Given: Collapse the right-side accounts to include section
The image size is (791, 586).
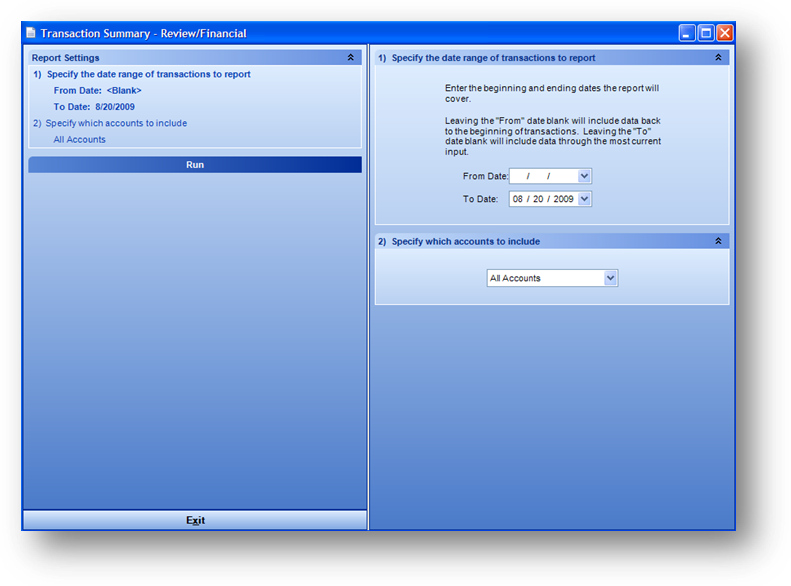Looking at the screenshot, I should click(718, 241).
